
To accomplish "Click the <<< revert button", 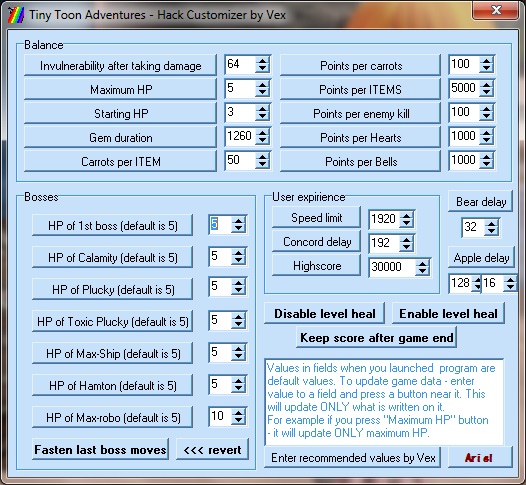I will [212, 449].
